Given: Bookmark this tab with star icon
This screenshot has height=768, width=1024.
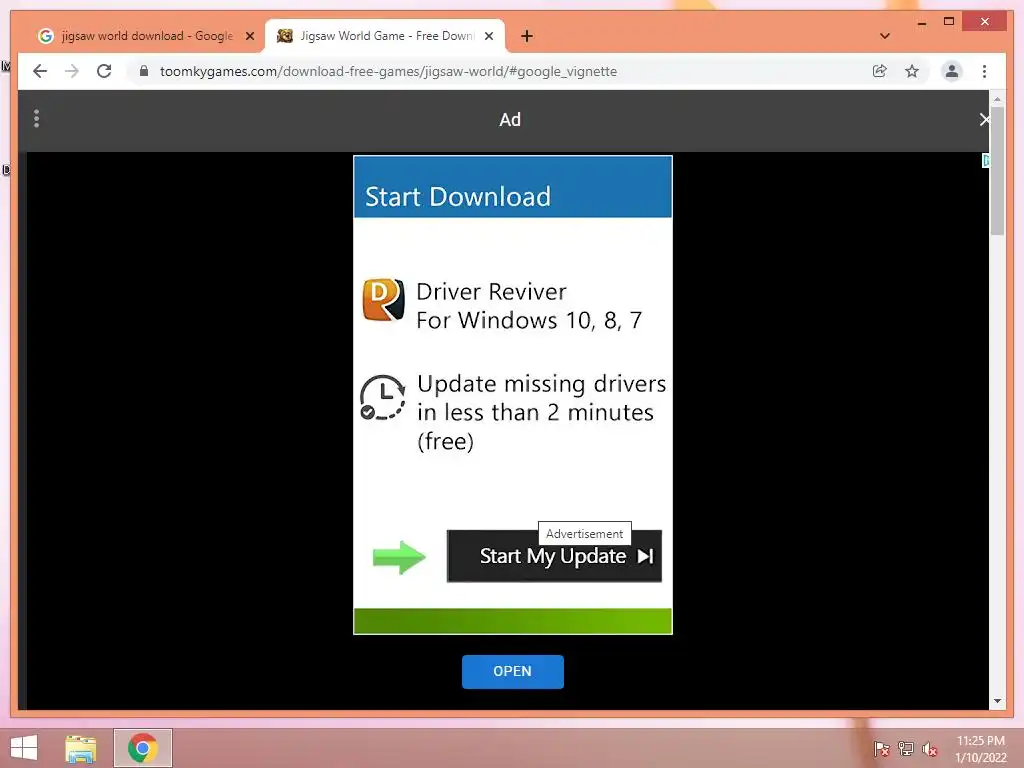Looking at the screenshot, I should (912, 71).
